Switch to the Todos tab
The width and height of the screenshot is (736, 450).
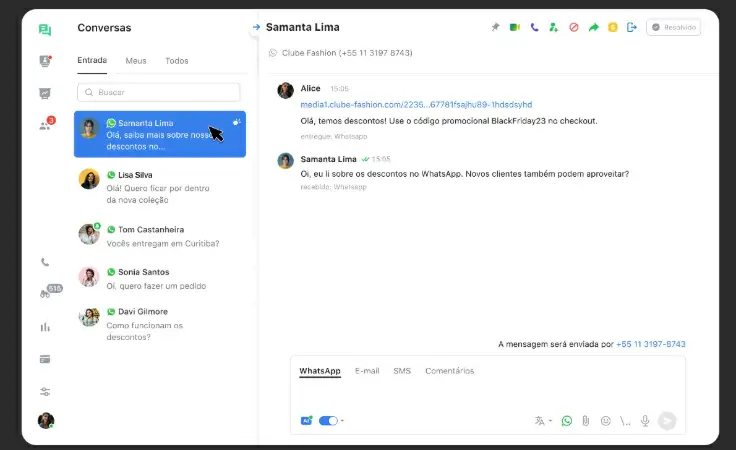tap(176, 61)
